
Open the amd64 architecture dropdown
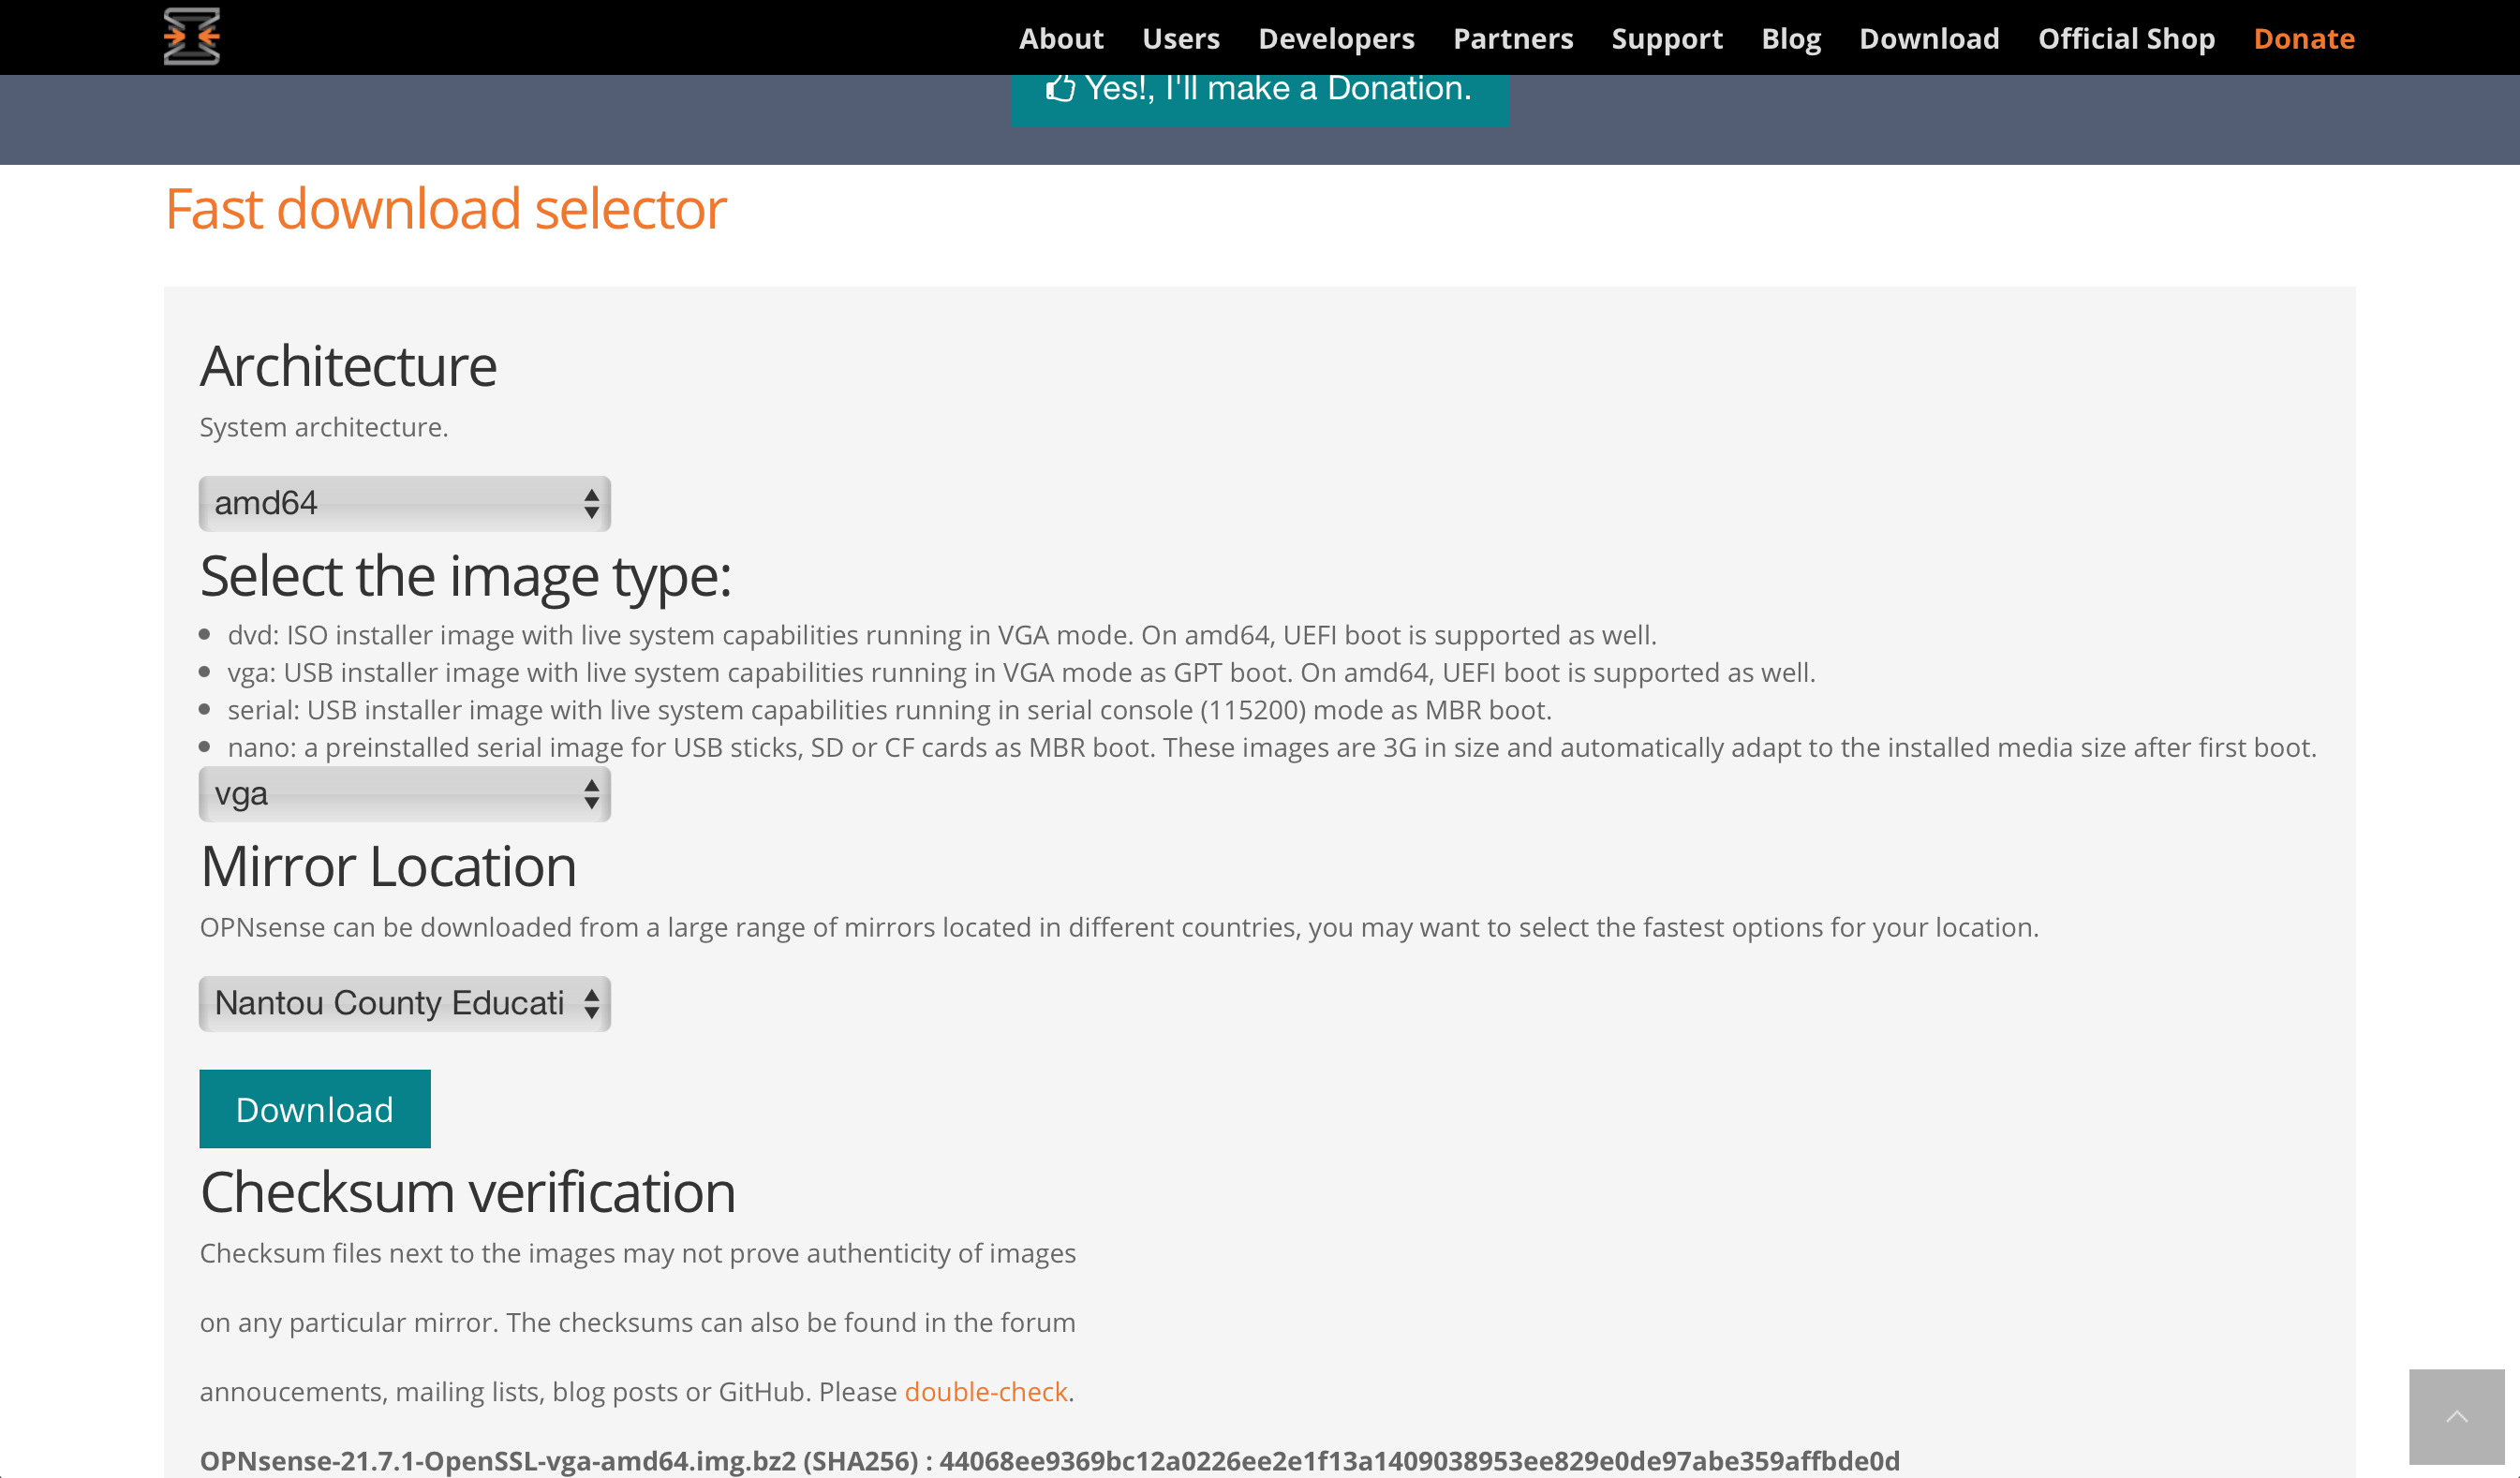(404, 503)
